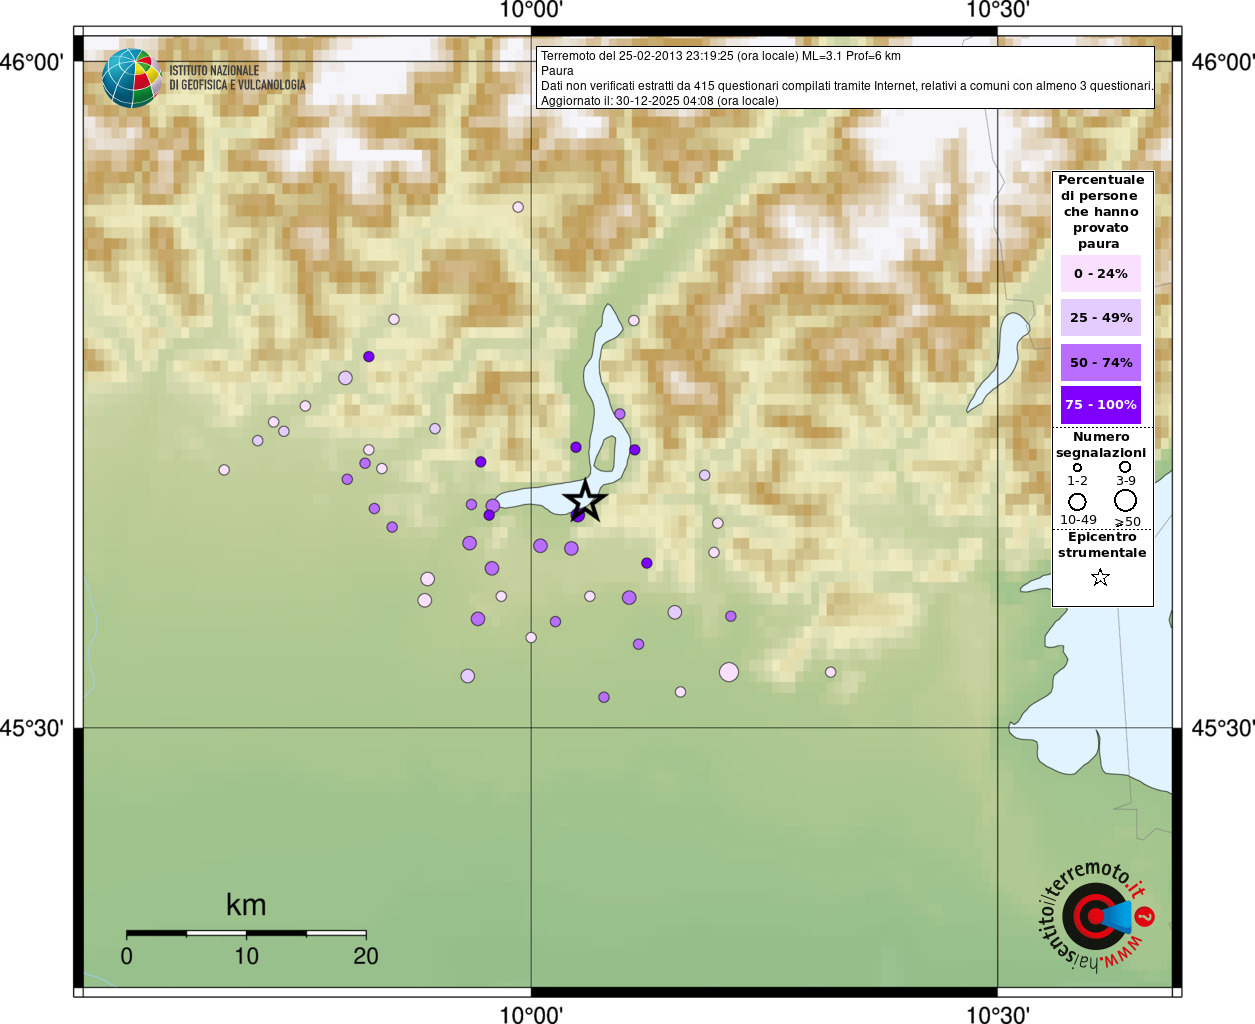Screen dimensions: 1255x1024
Task: Click the epicenter star on the map
Action: point(585,500)
